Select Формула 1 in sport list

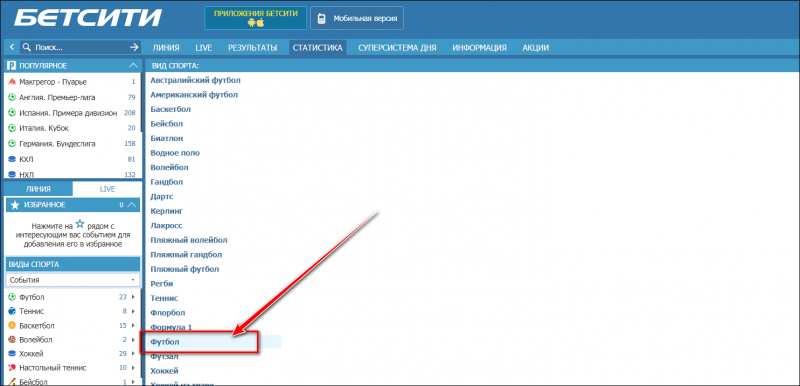click(171, 327)
